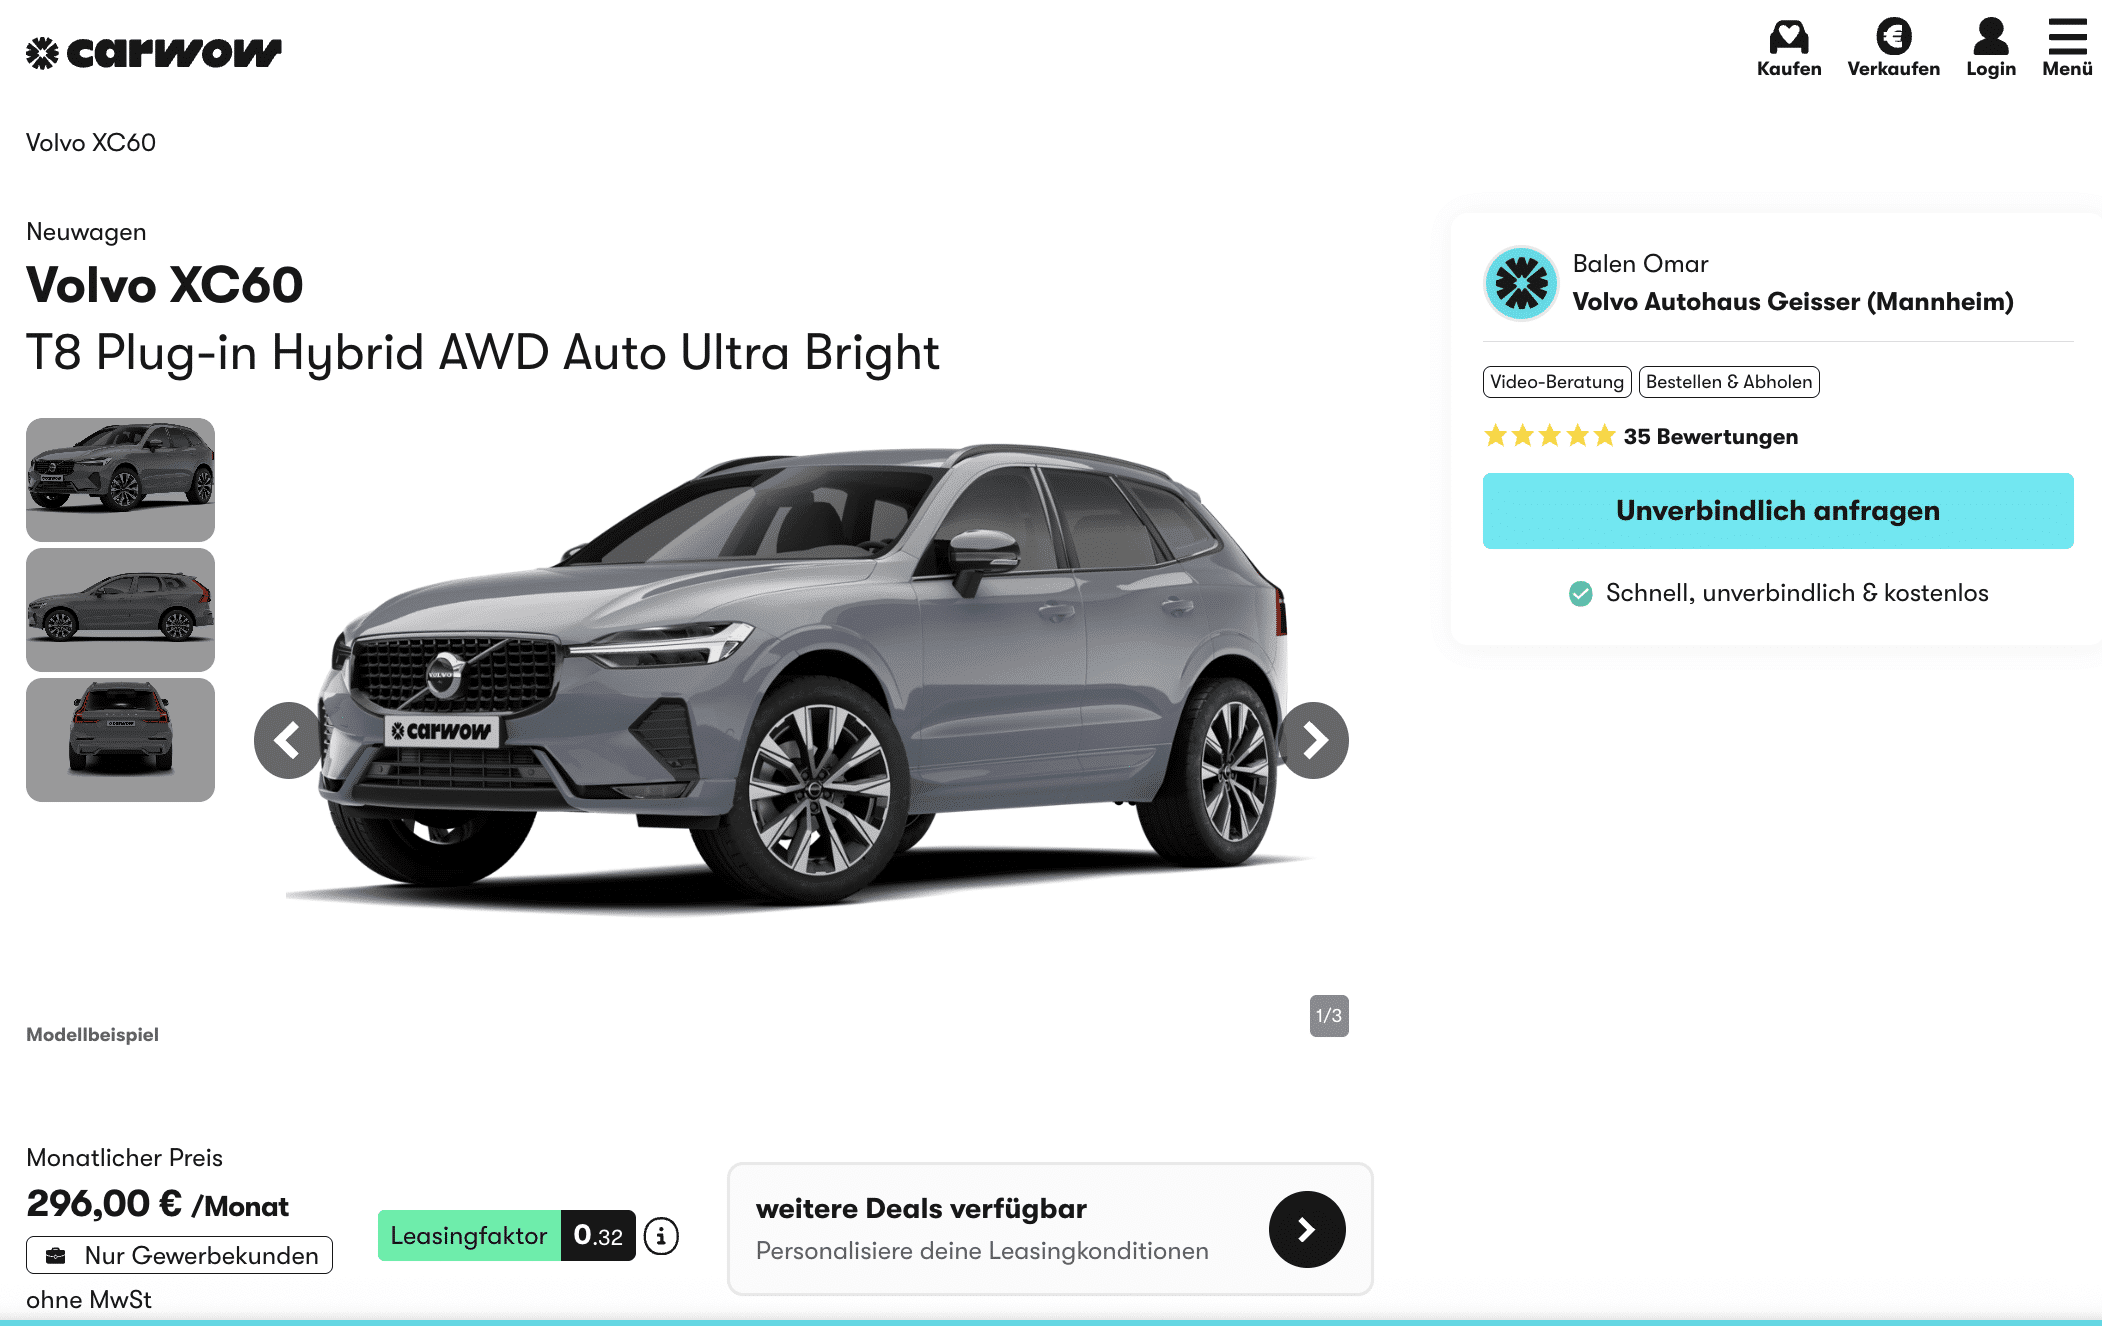Click the Volvo XC60 breadcrumb link
2102x1326 pixels.
(x=91, y=143)
